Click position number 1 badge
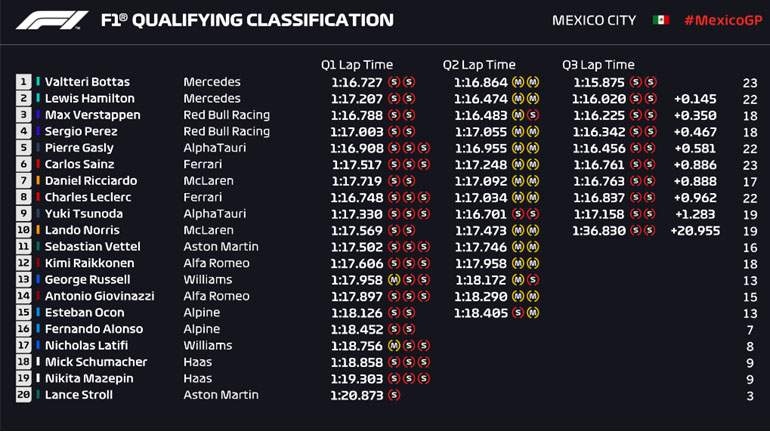 (23, 82)
